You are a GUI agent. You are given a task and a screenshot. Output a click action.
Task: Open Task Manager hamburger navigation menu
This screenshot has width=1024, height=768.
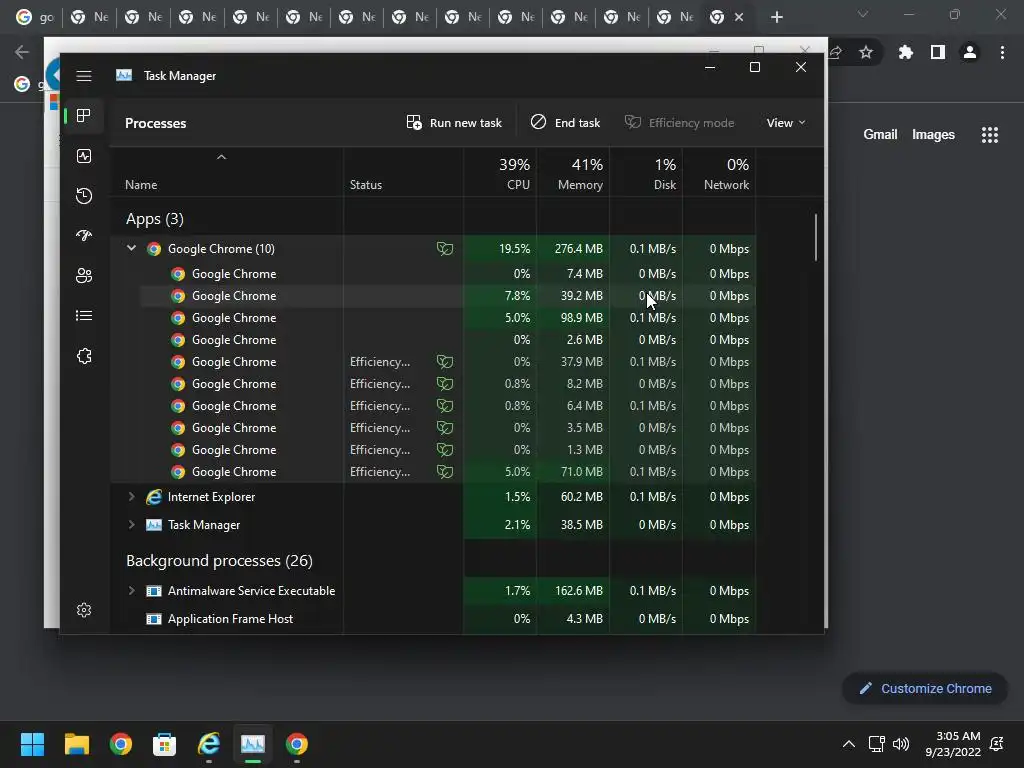[x=84, y=76]
